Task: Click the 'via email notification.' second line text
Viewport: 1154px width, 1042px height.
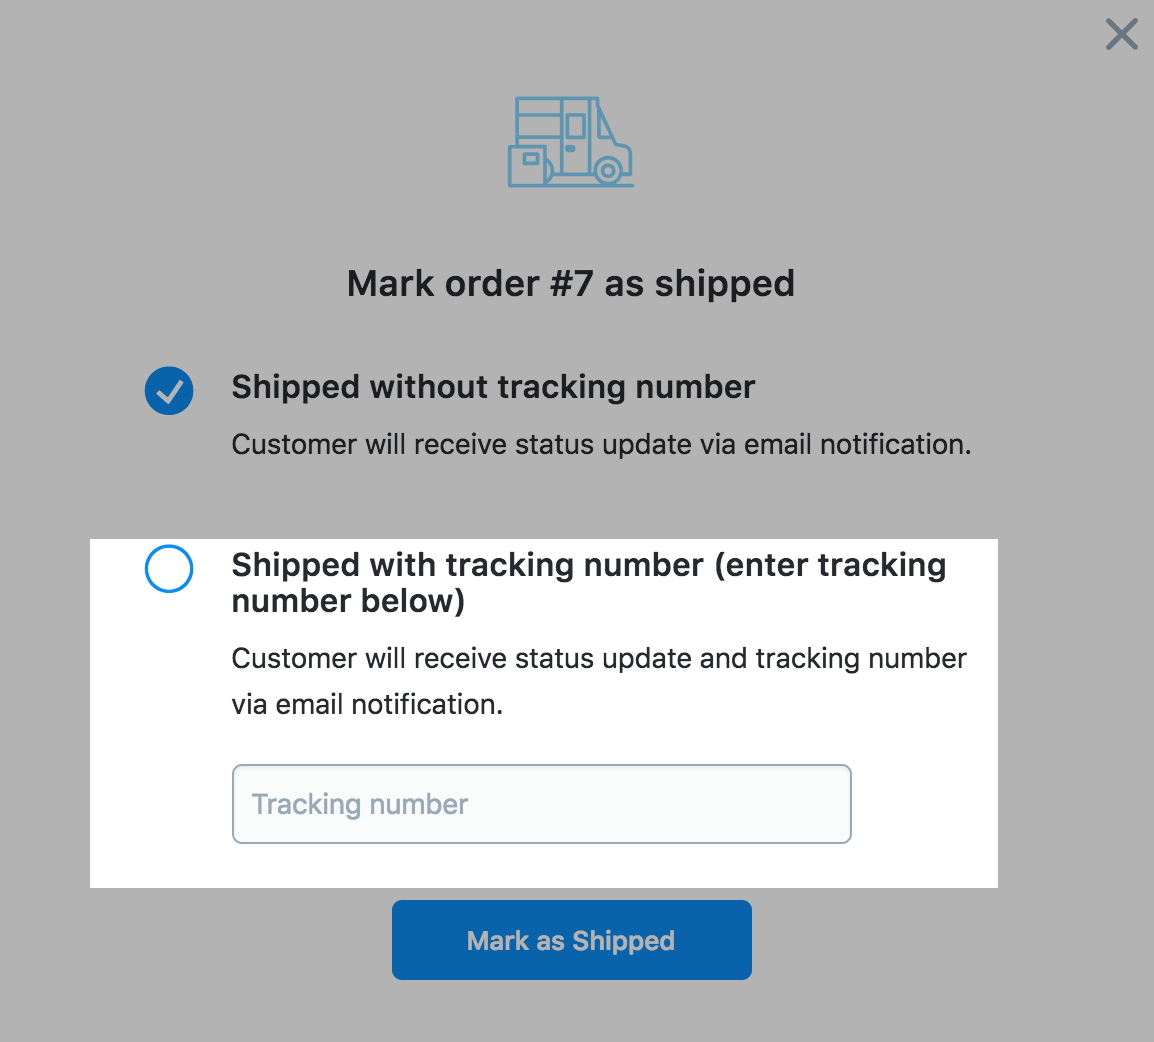Action: [x=367, y=705]
